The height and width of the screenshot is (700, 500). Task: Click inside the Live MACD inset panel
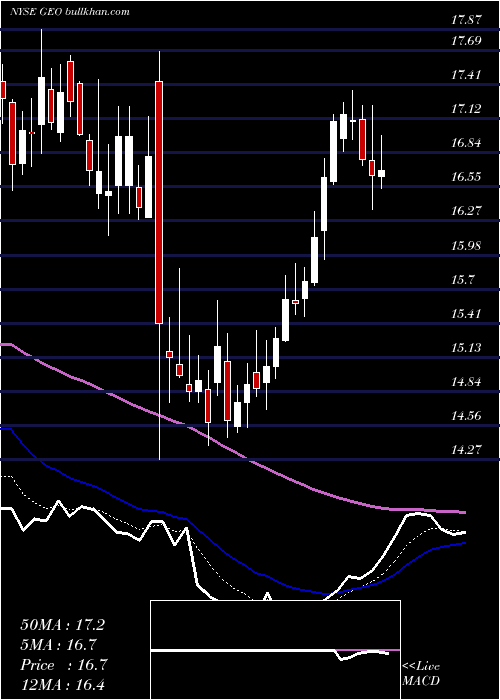pyautogui.click(x=275, y=650)
